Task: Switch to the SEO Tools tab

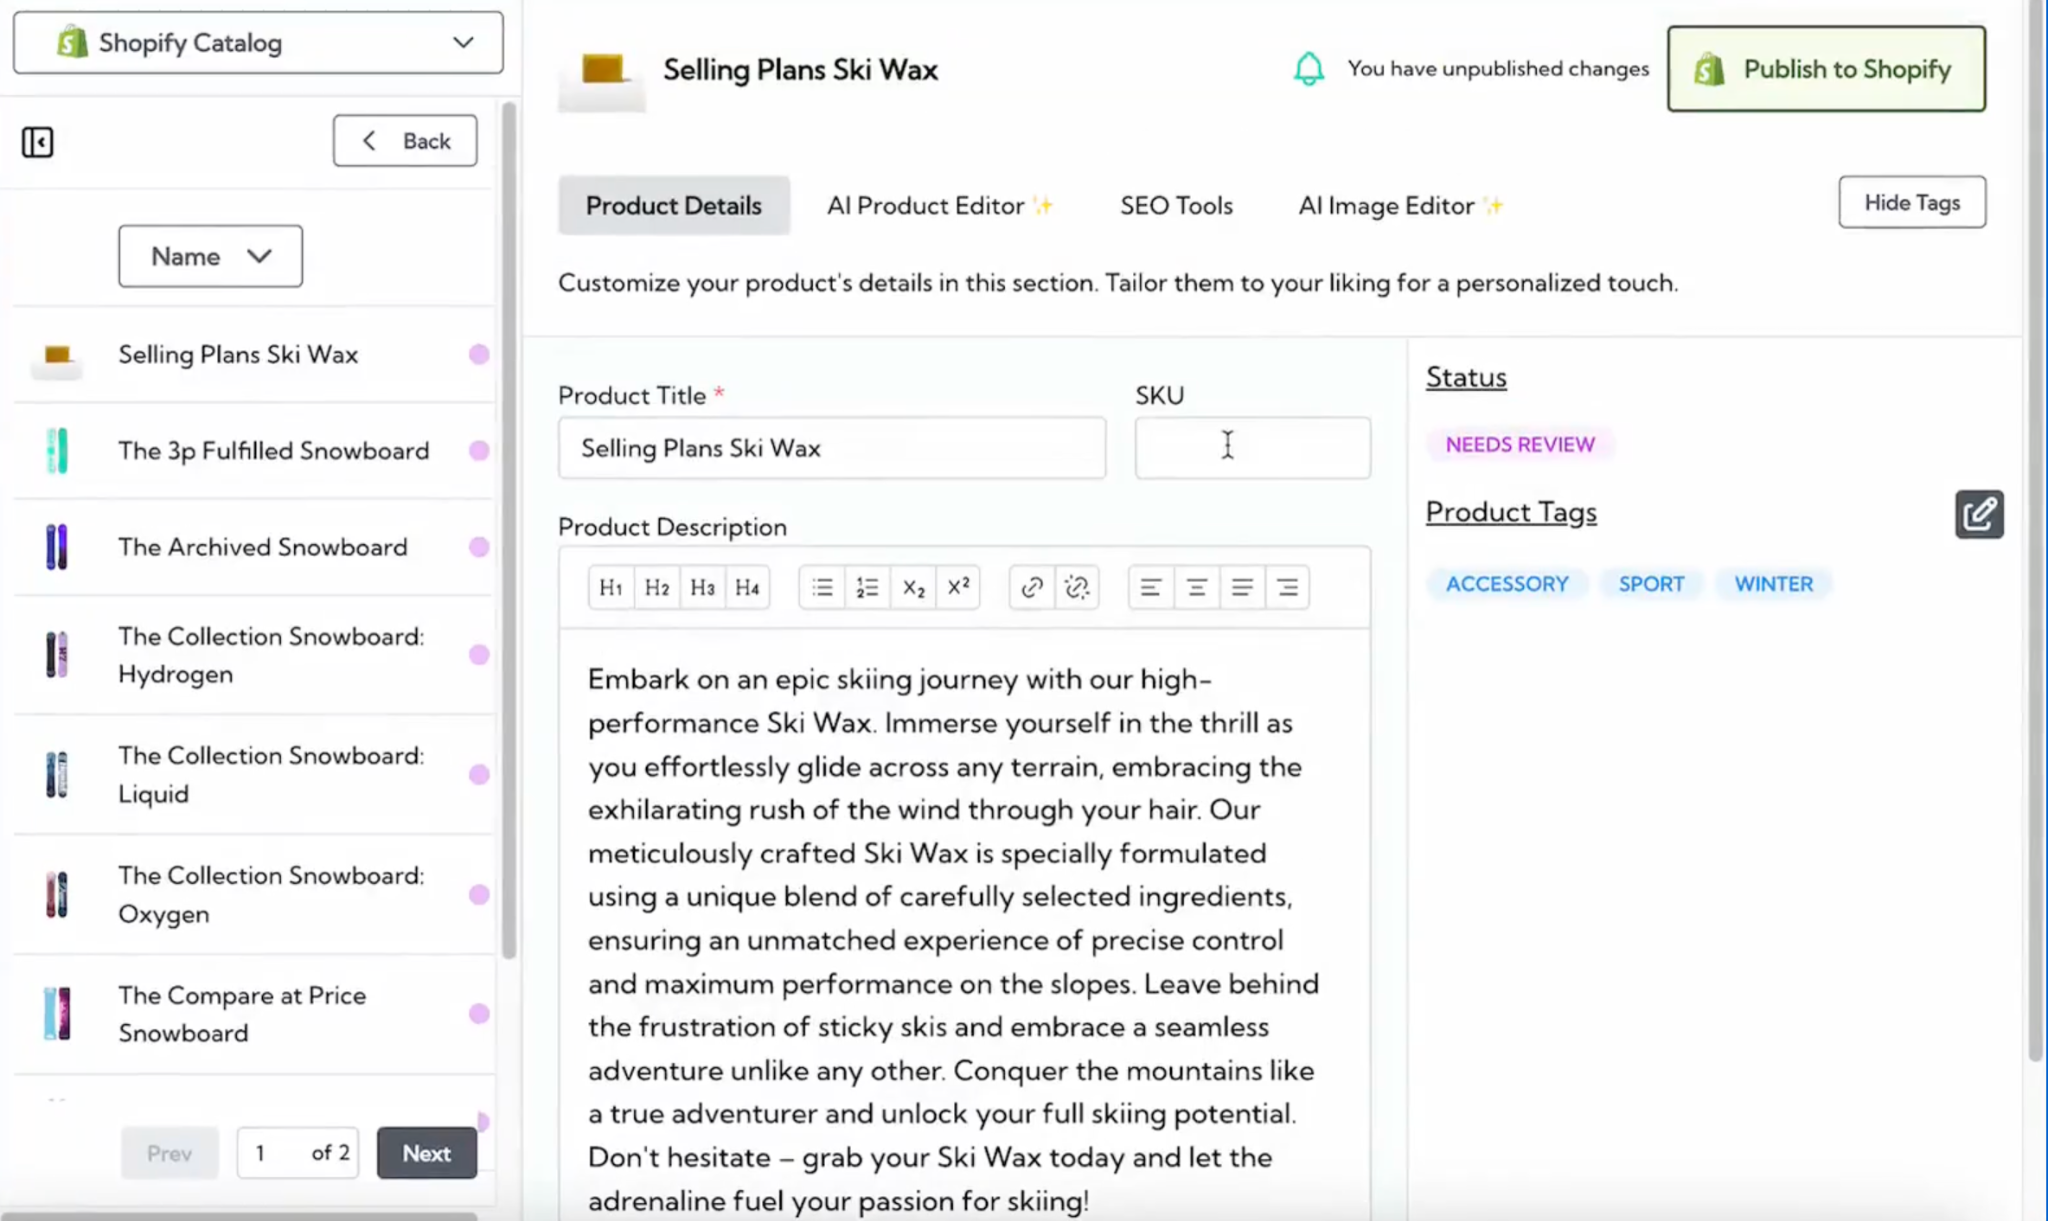Action: [x=1174, y=205]
